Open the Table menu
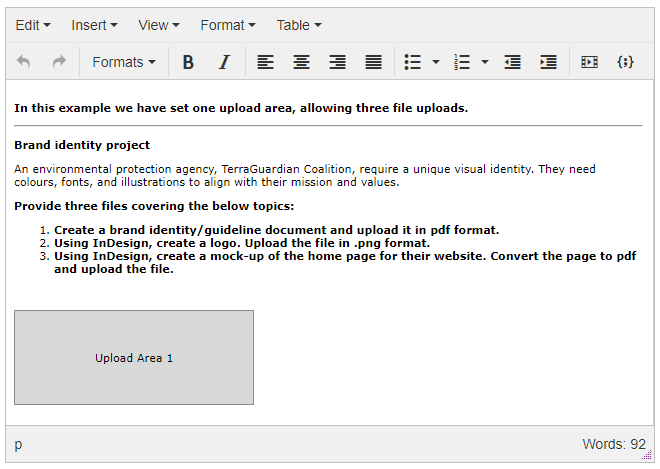The image size is (660, 469). [299, 25]
